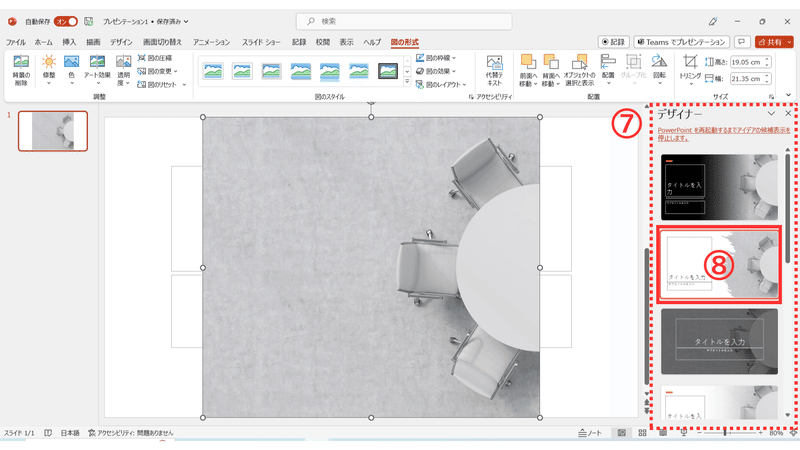Collapse the ribbon with the chevron
The width and height of the screenshot is (800, 450).
tap(789, 95)
